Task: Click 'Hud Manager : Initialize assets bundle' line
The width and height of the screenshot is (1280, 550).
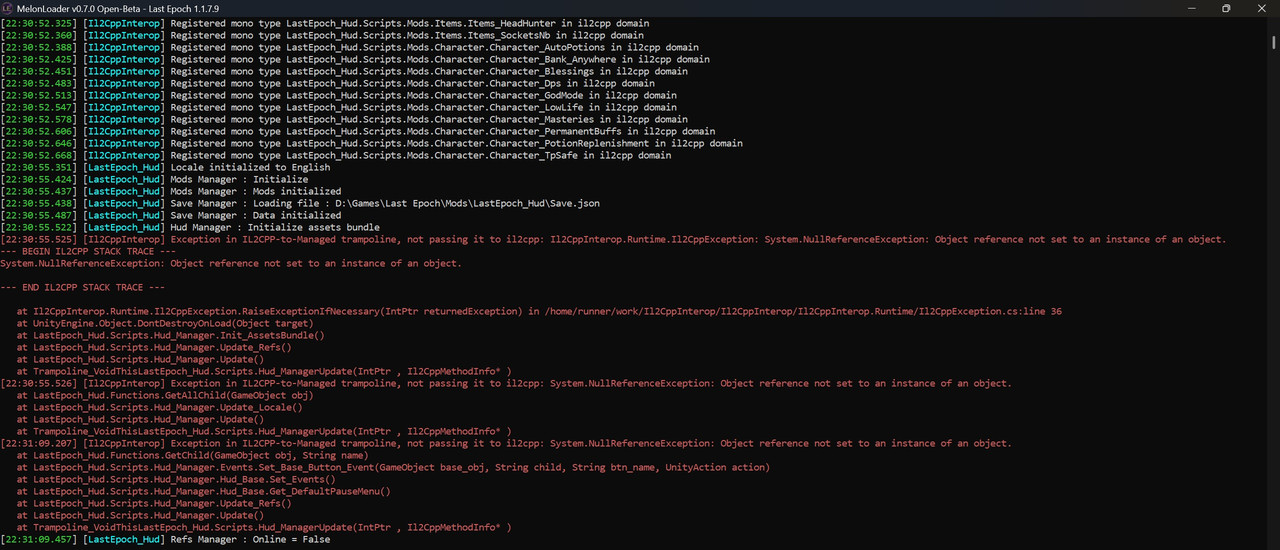Action: pos(190,227)
